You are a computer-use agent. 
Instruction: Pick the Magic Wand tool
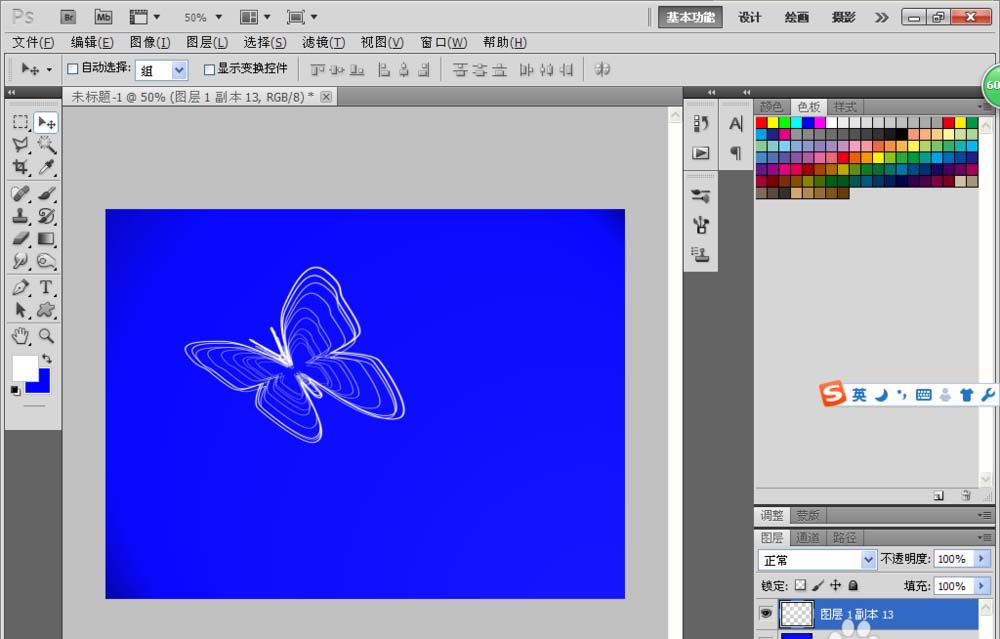[46, 145]
